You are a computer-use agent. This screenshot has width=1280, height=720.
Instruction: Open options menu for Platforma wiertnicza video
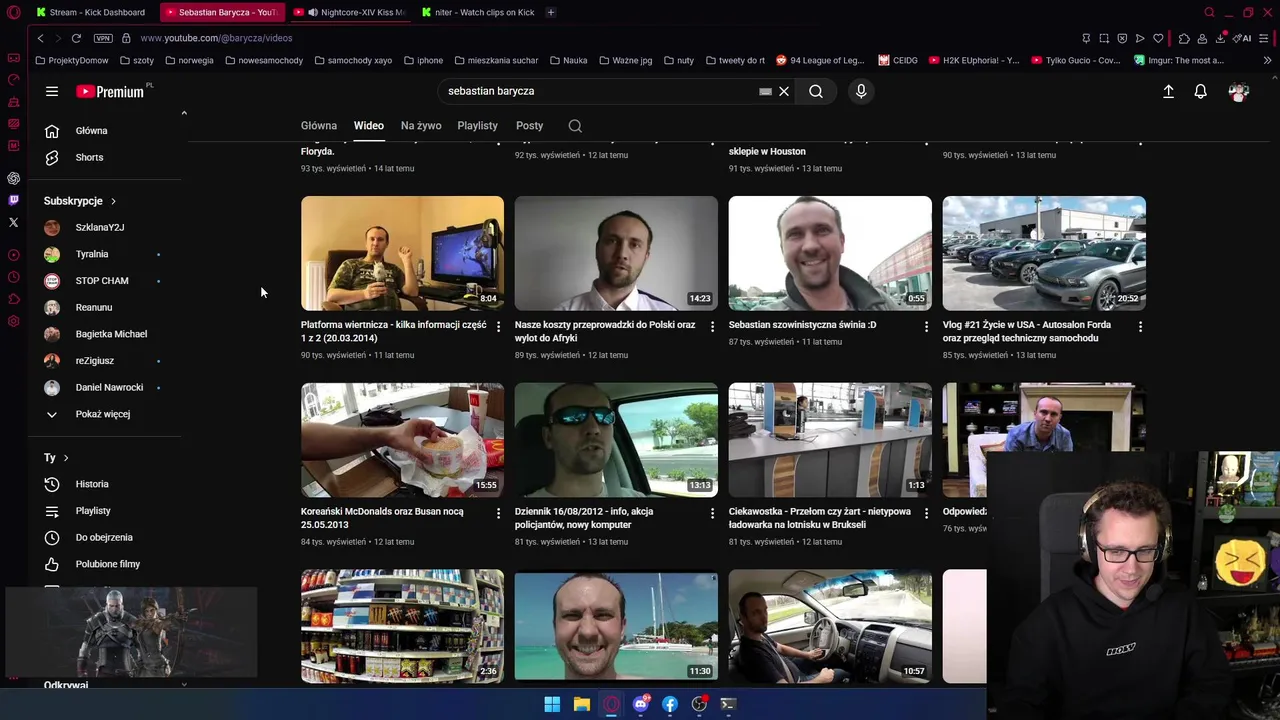498,327
